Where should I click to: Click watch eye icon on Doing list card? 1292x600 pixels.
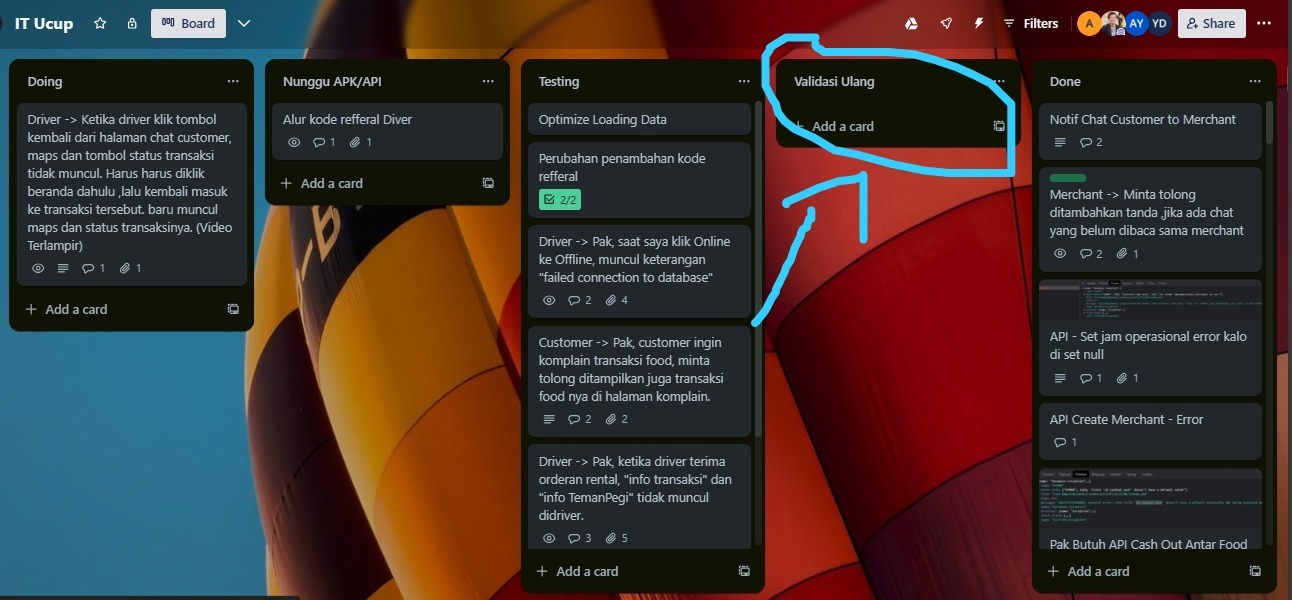pyautogui.click(x=38, y=269)
